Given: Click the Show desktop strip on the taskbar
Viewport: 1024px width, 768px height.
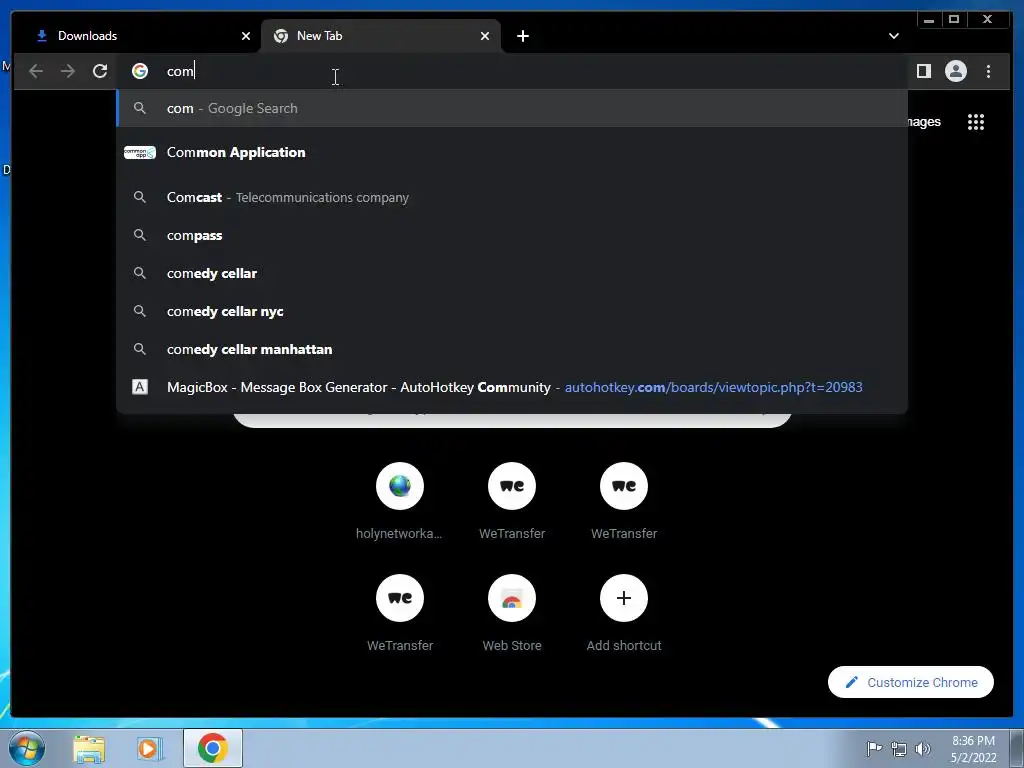Looking at the screenshot, I should 1017,748.
